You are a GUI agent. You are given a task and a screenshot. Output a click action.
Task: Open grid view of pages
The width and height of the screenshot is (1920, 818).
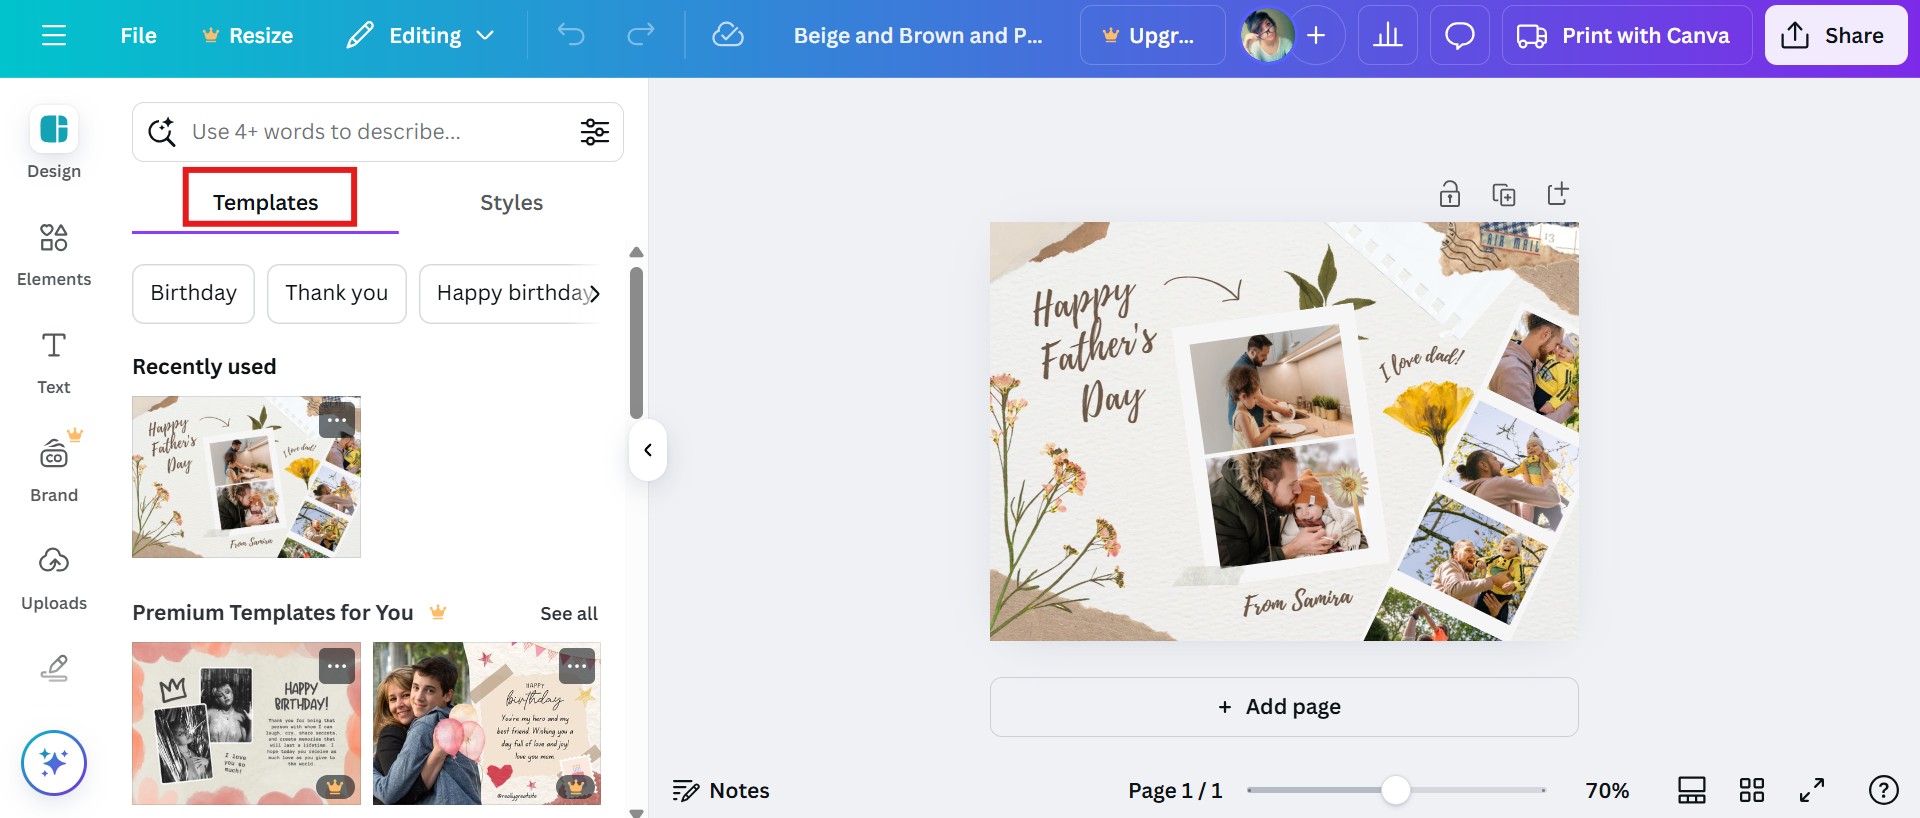coord(1752,790)
